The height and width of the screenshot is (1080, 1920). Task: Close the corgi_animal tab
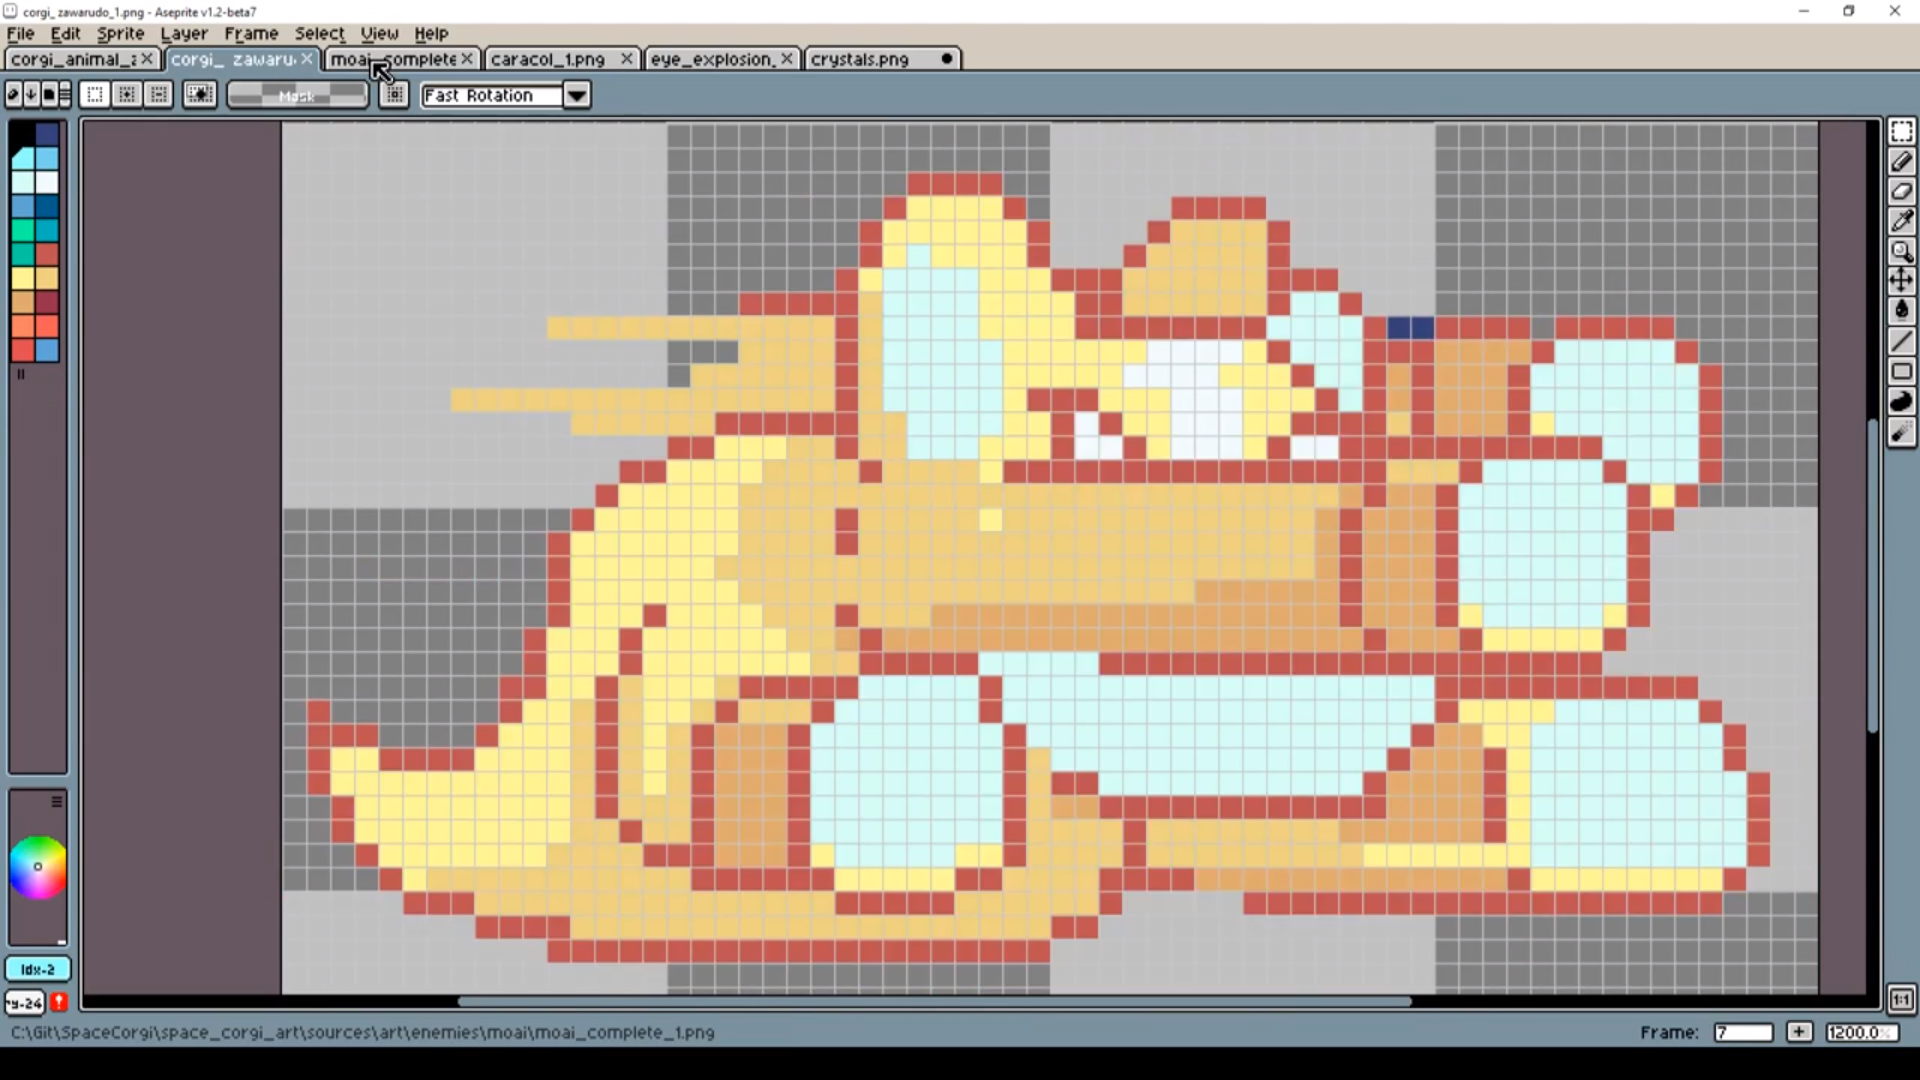(147, 59)
